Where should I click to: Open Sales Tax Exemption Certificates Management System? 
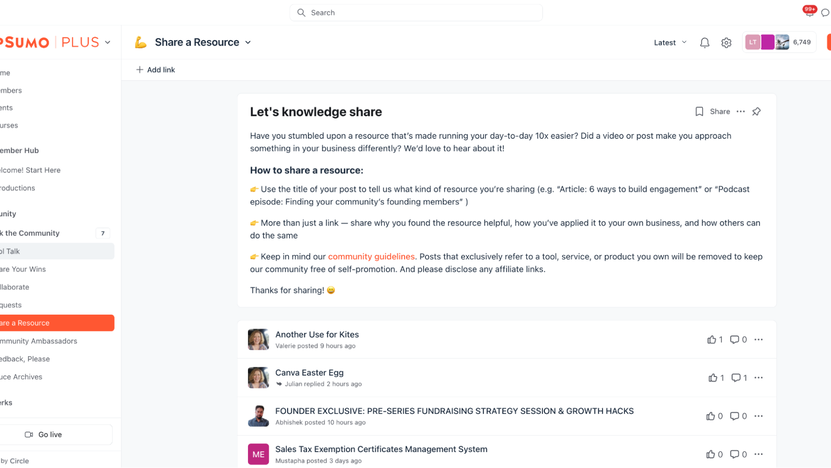click(x=381, y=449)
